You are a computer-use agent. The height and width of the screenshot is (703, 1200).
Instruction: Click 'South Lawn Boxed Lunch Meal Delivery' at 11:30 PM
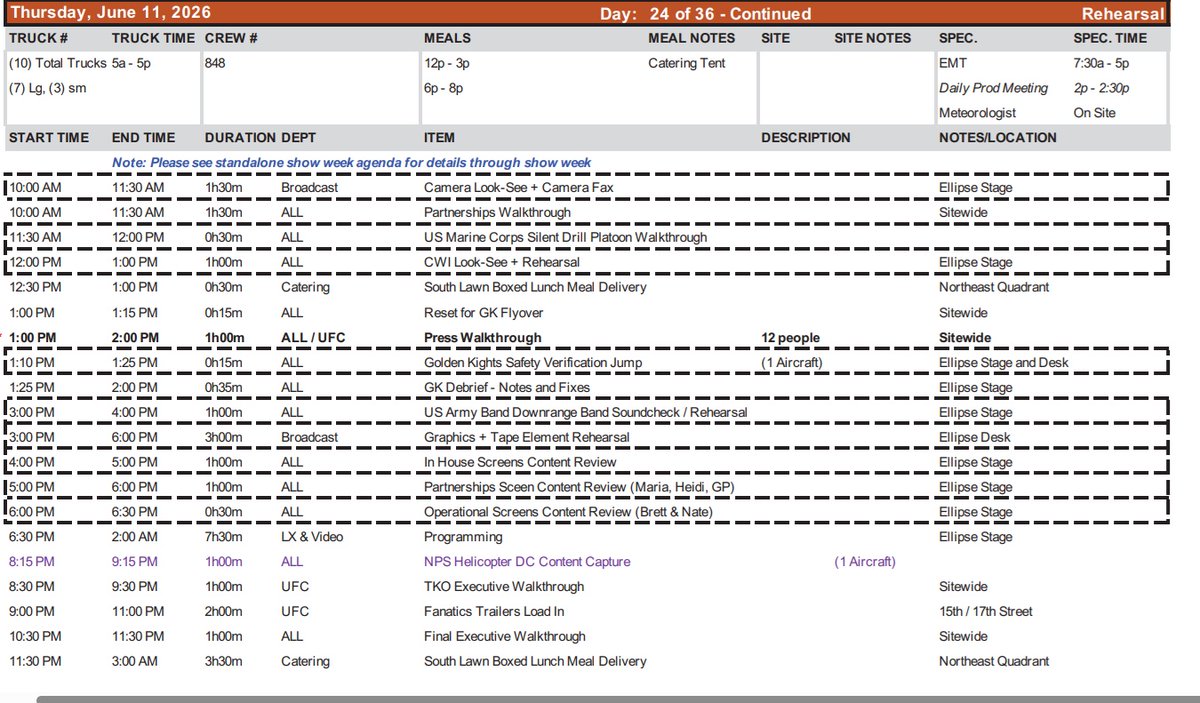point(535,661)
